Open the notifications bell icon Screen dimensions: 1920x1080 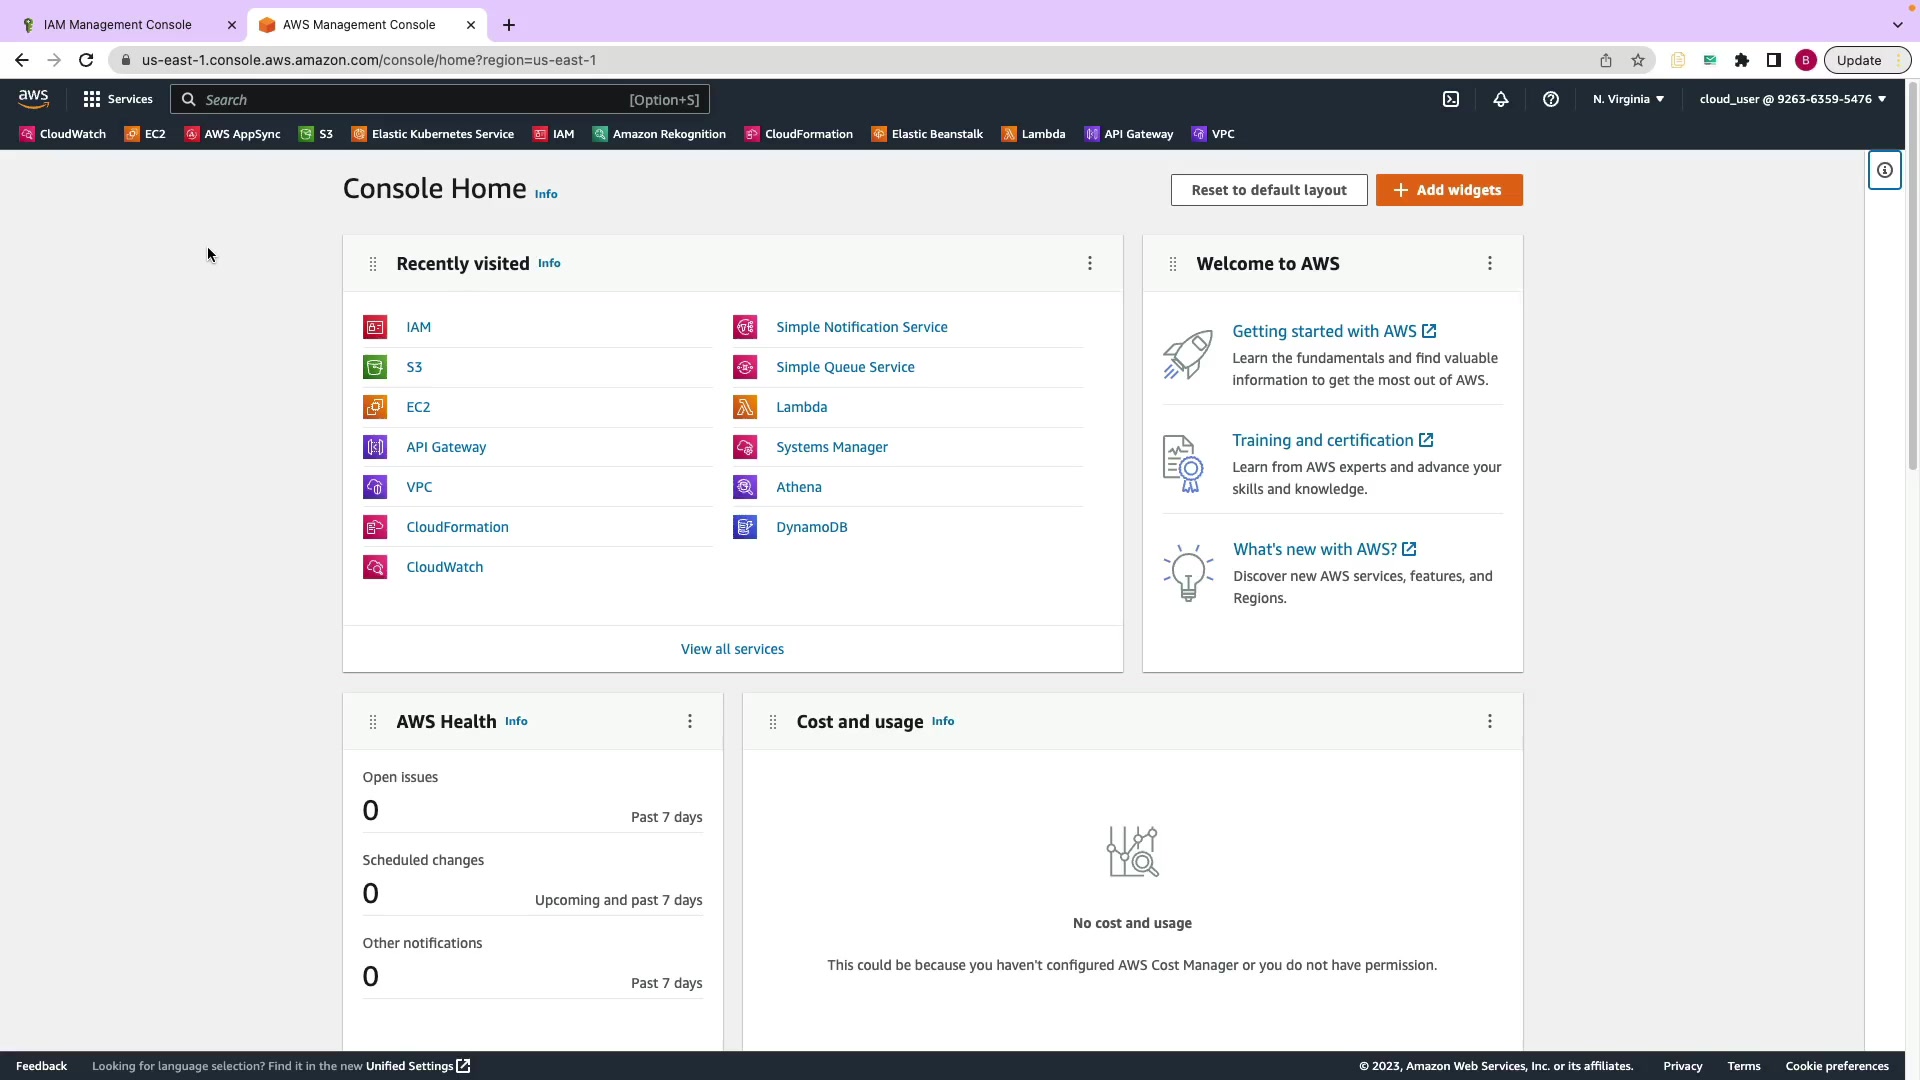(1501, 99)
